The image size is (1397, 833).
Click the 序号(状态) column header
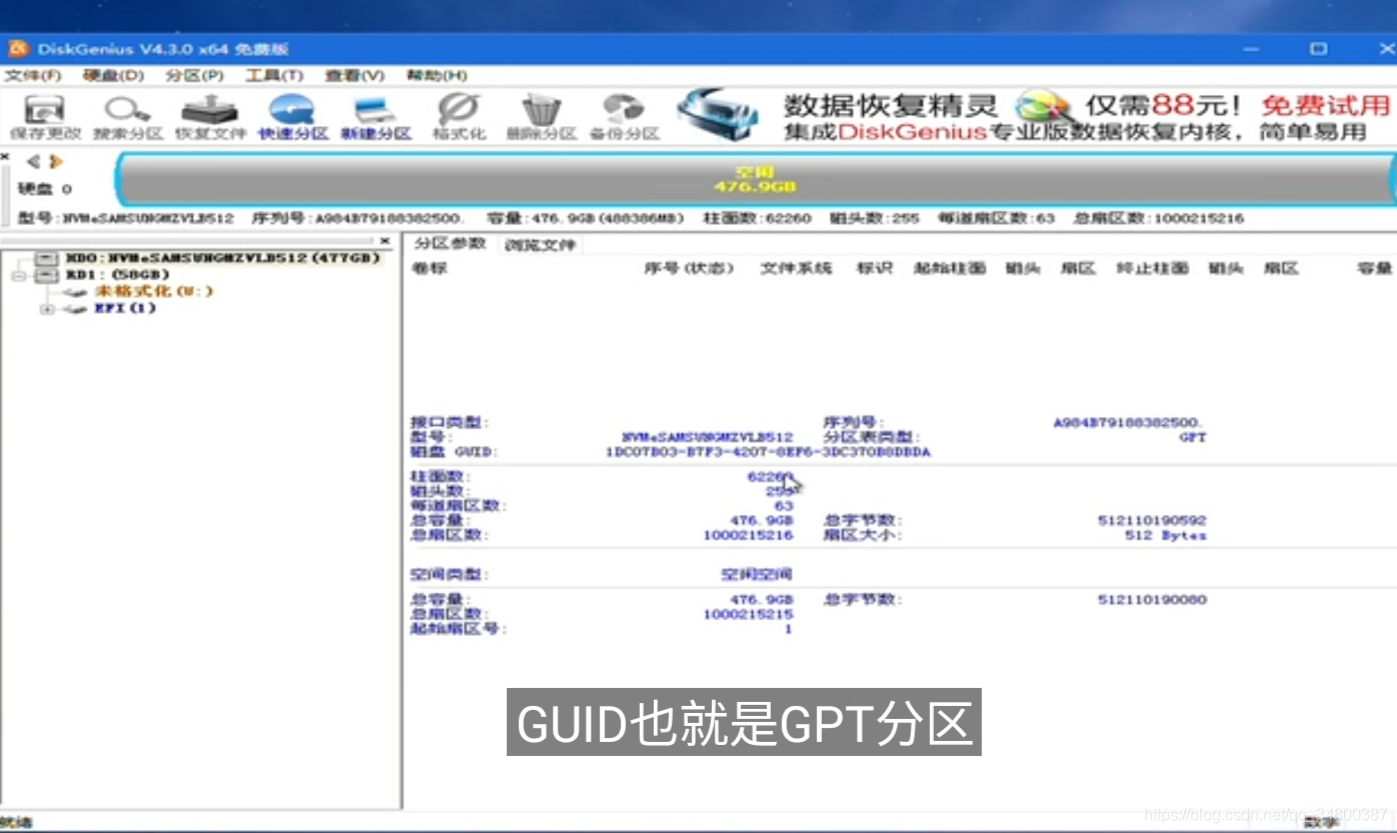(689, 268)
